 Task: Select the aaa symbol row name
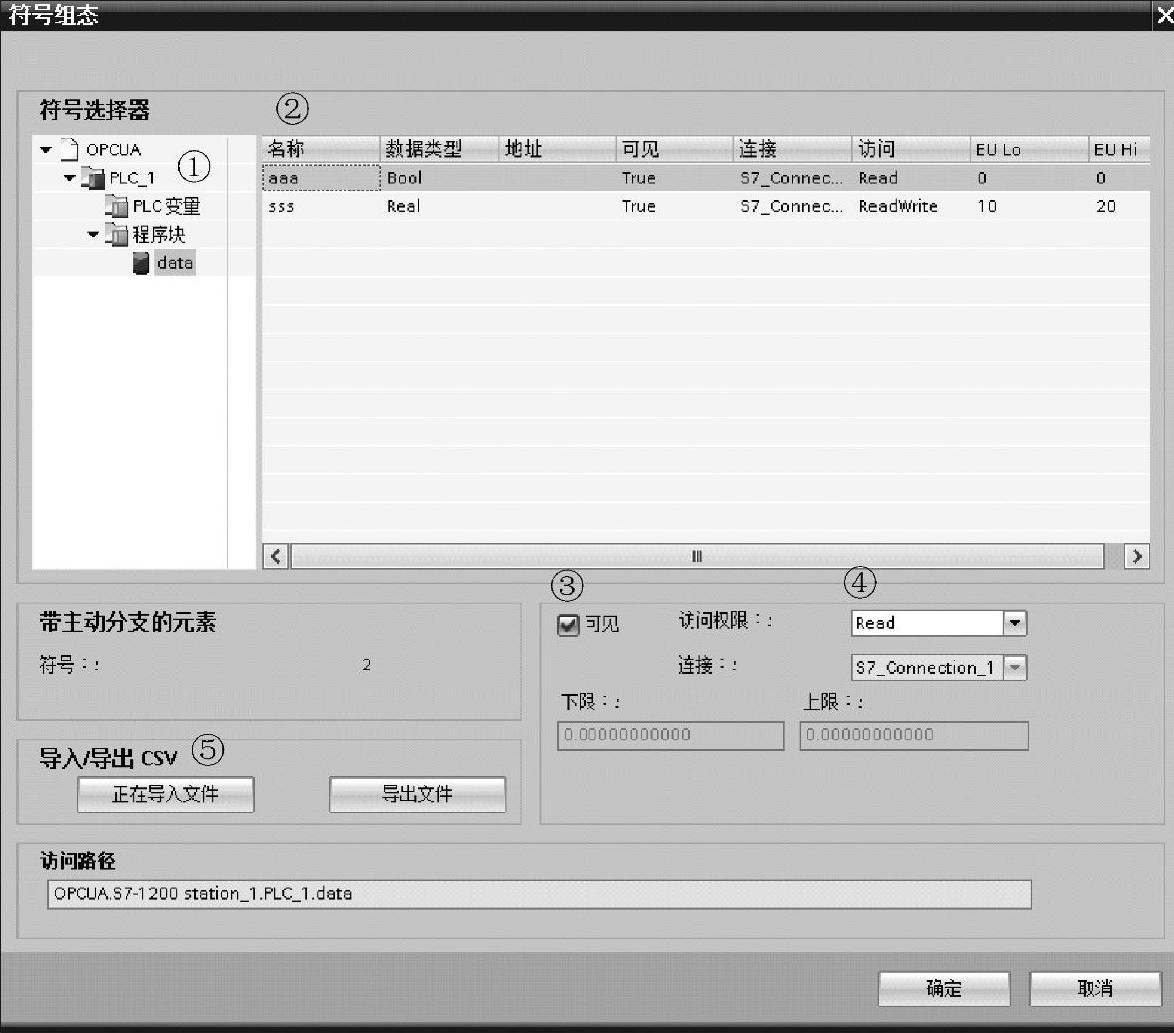click(321, 178)
